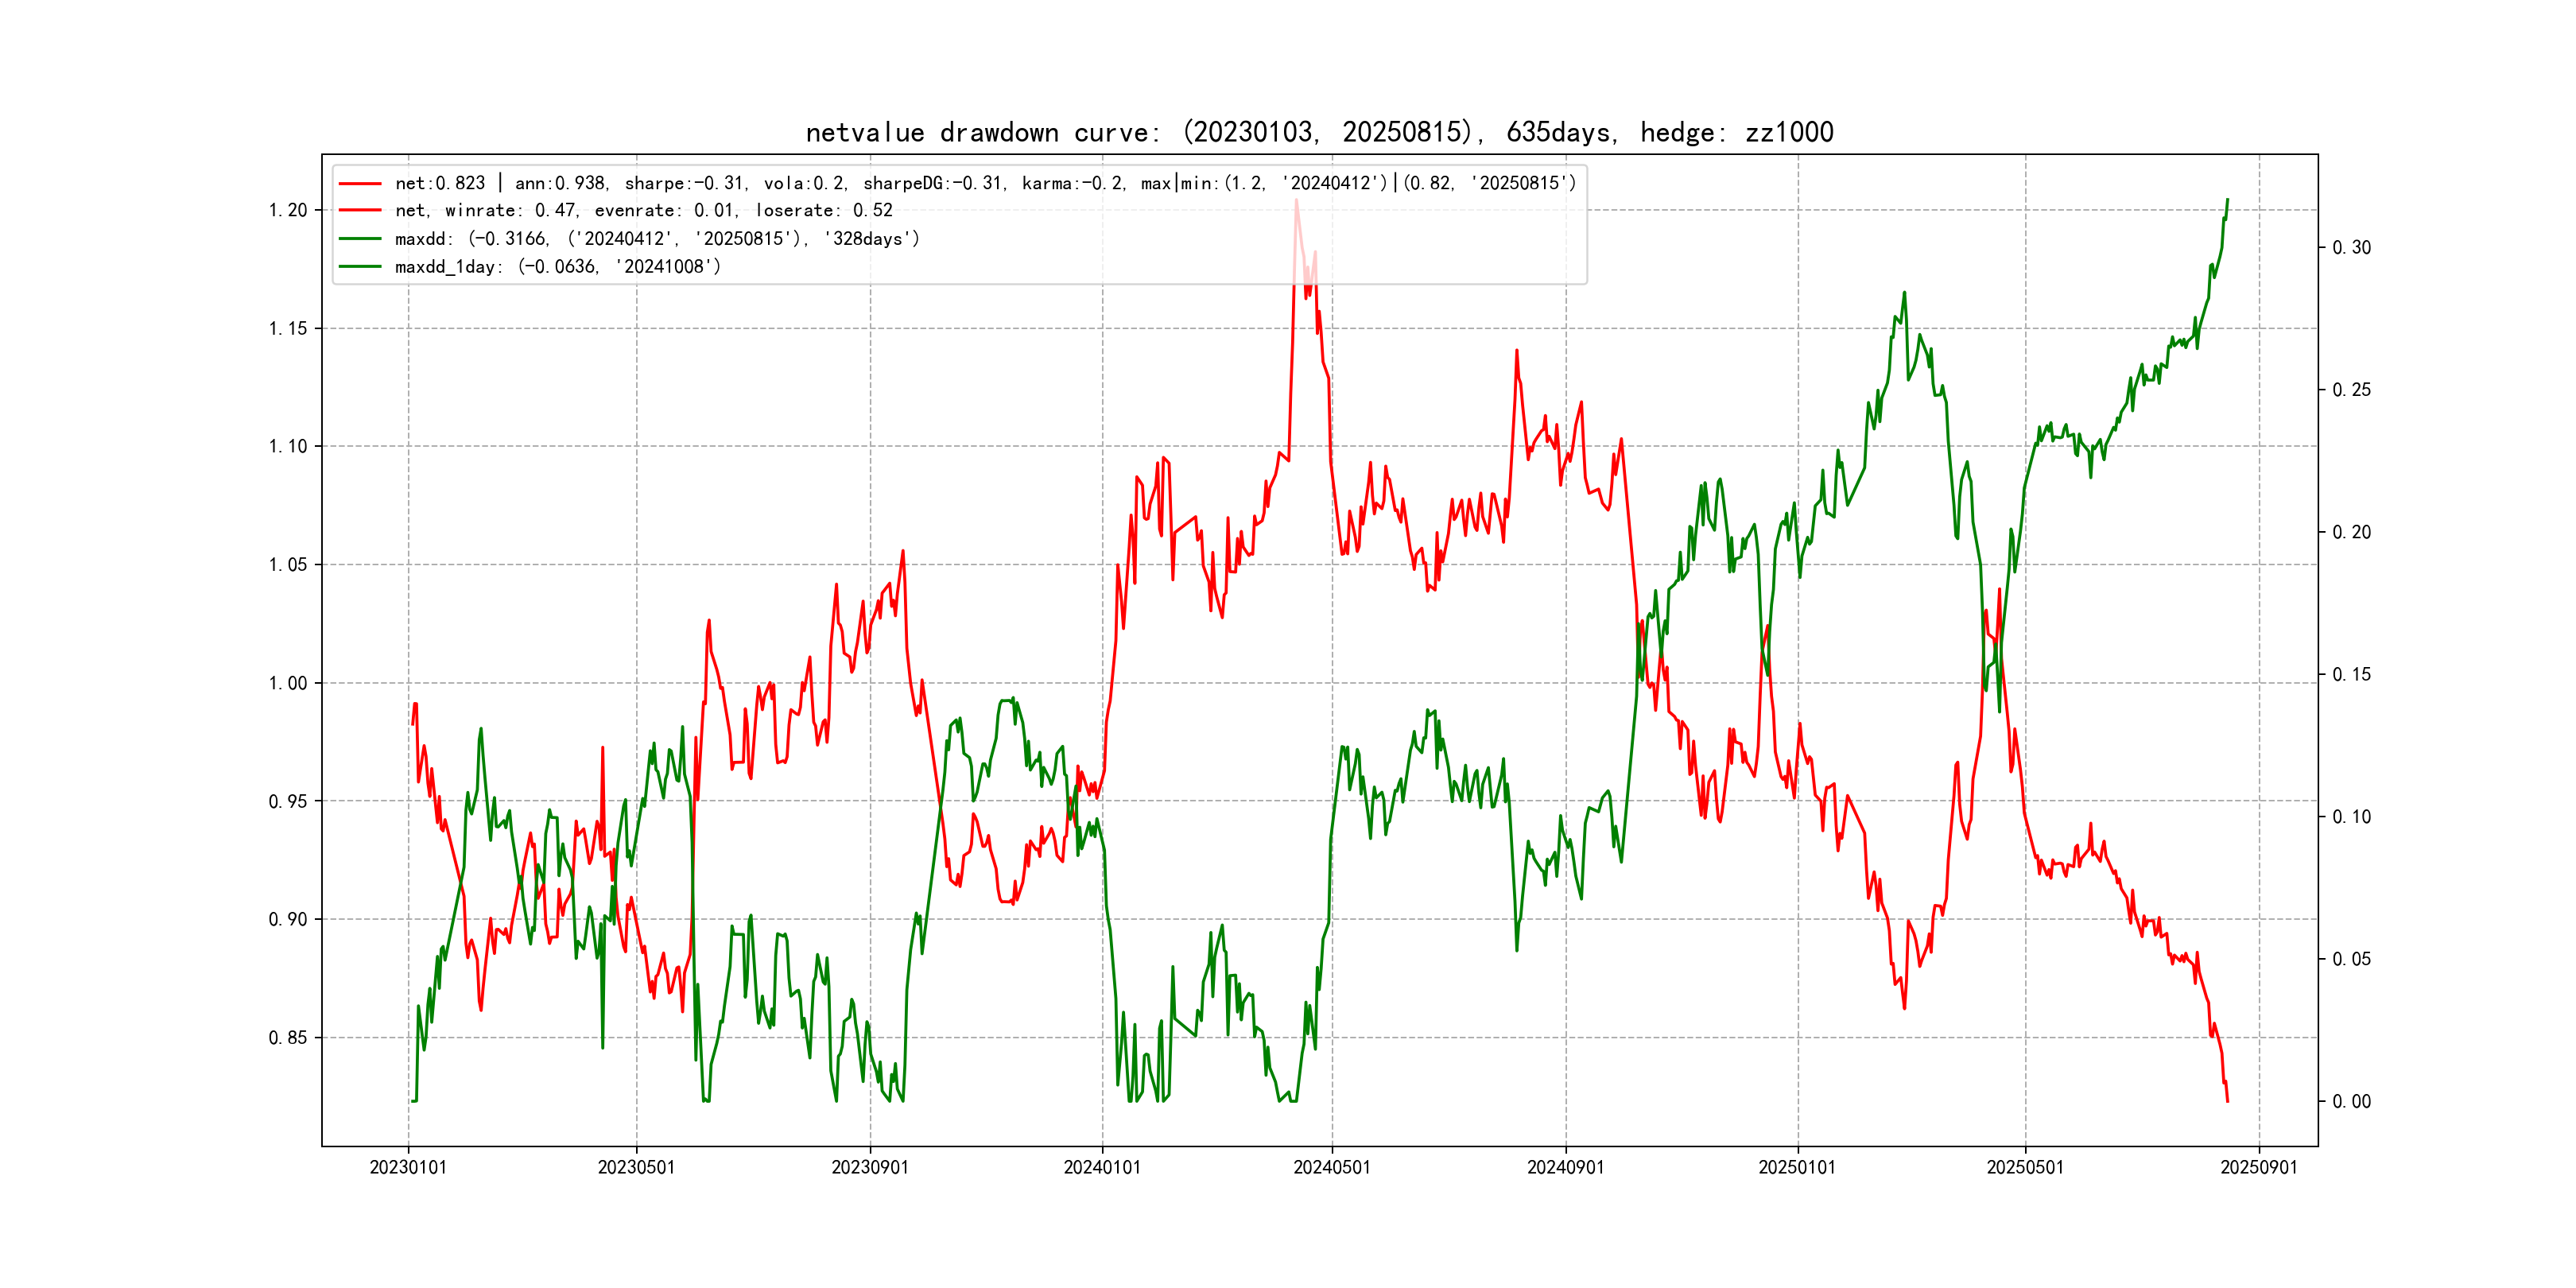
Task: Click the x-axis label 20250901
Action: point(2259,1168)
